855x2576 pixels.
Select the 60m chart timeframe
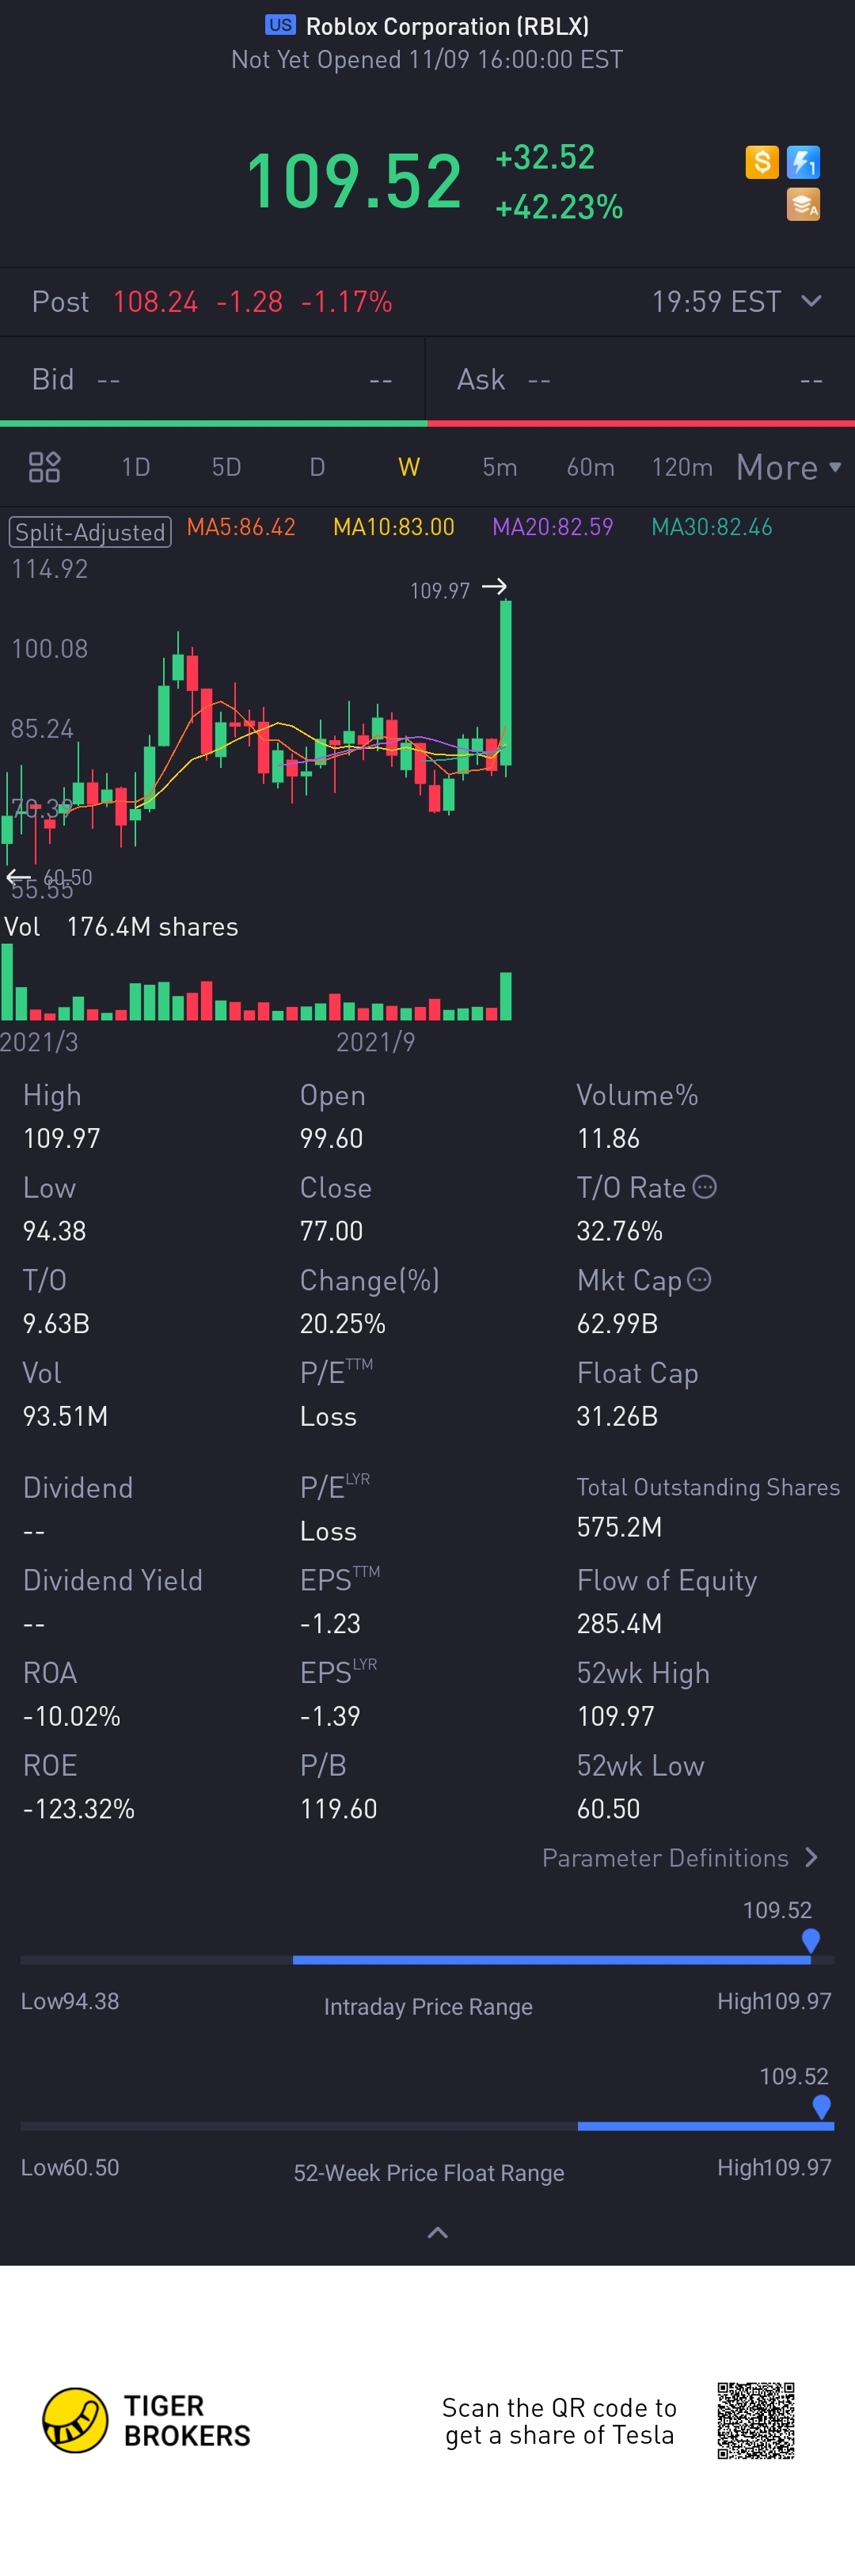click(590, 467)
